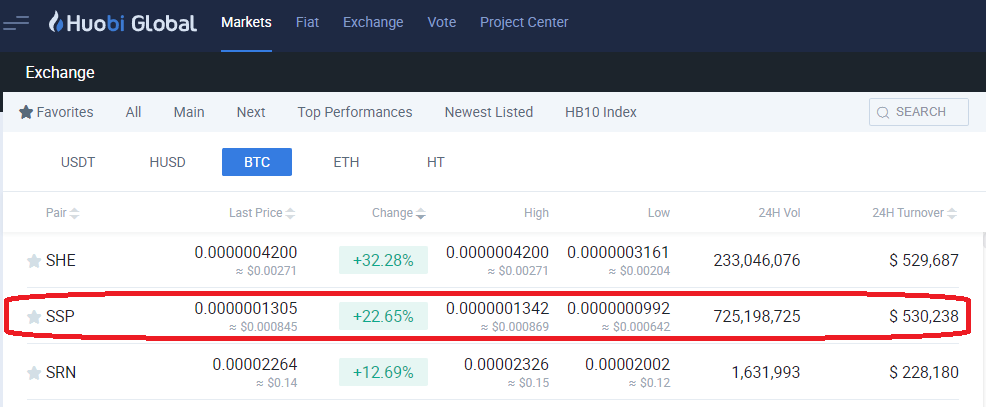This screenshot has height=407, width=986.
Task: Show the Top Performances list
Action: 355,112
